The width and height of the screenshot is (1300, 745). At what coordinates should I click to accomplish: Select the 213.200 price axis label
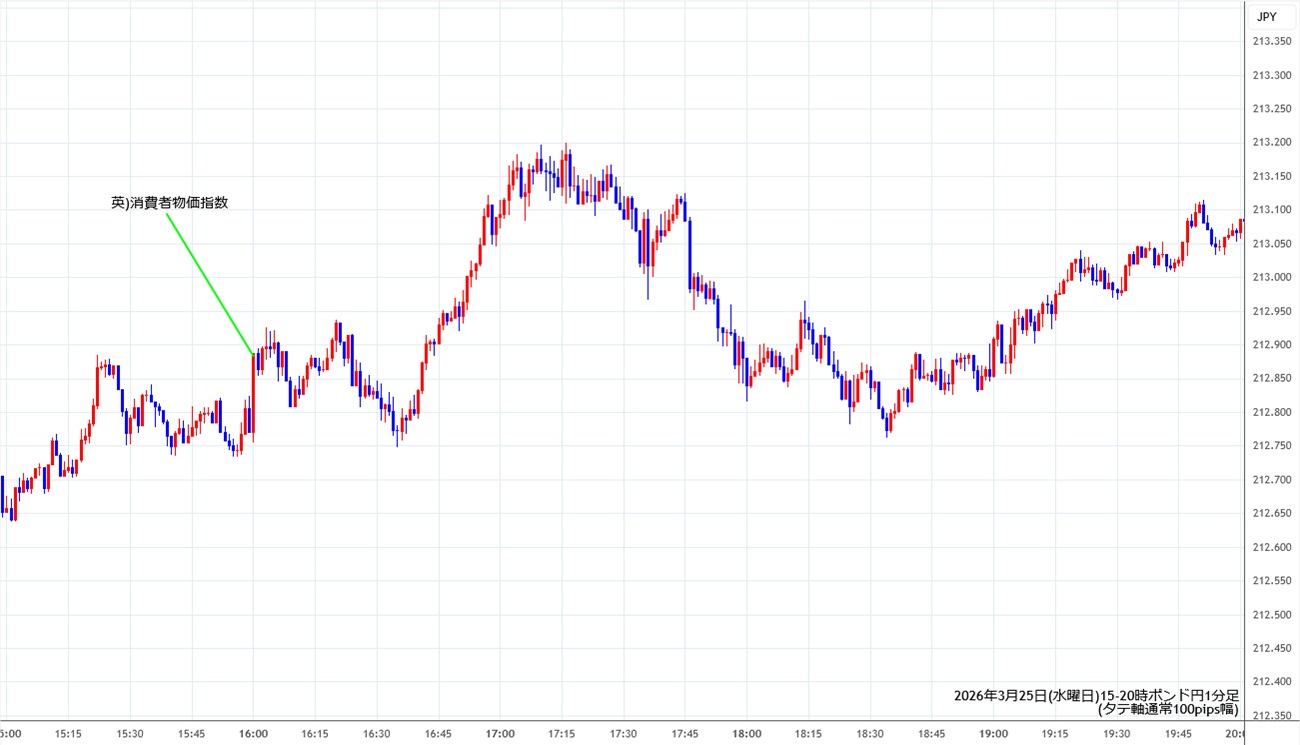pos(1270,142)
